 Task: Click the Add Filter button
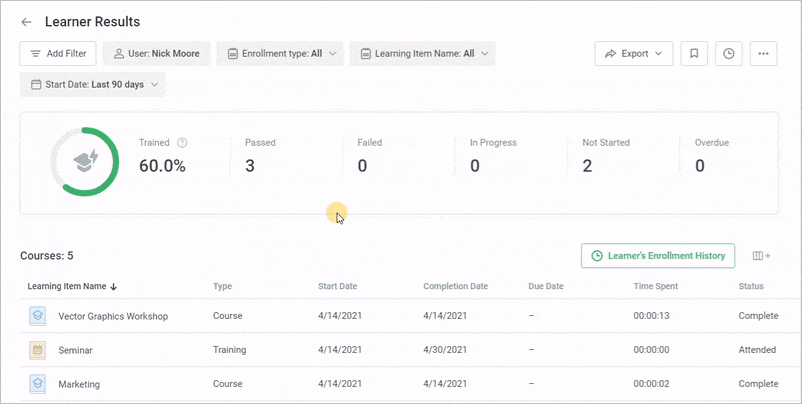coord(58,54)
